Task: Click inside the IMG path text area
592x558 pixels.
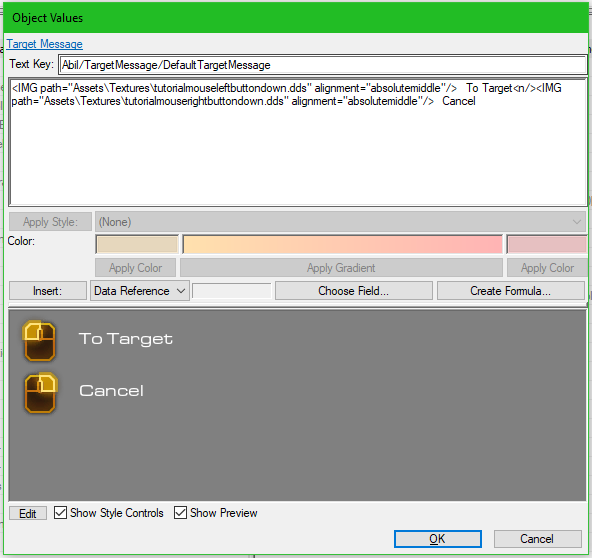Action: coord(298,142)
